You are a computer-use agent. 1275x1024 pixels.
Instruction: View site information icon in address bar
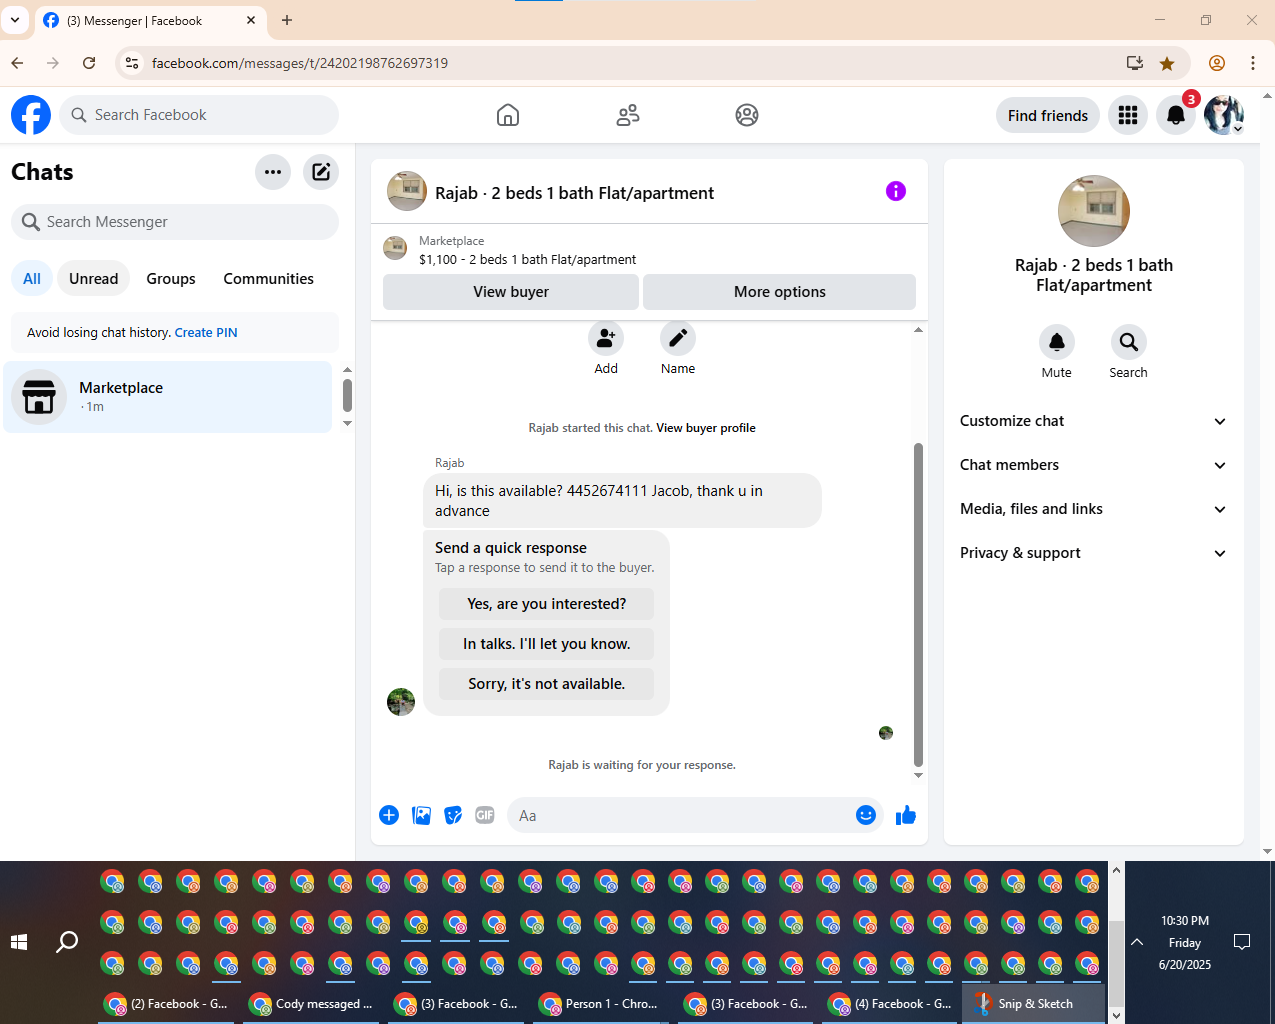132,63
